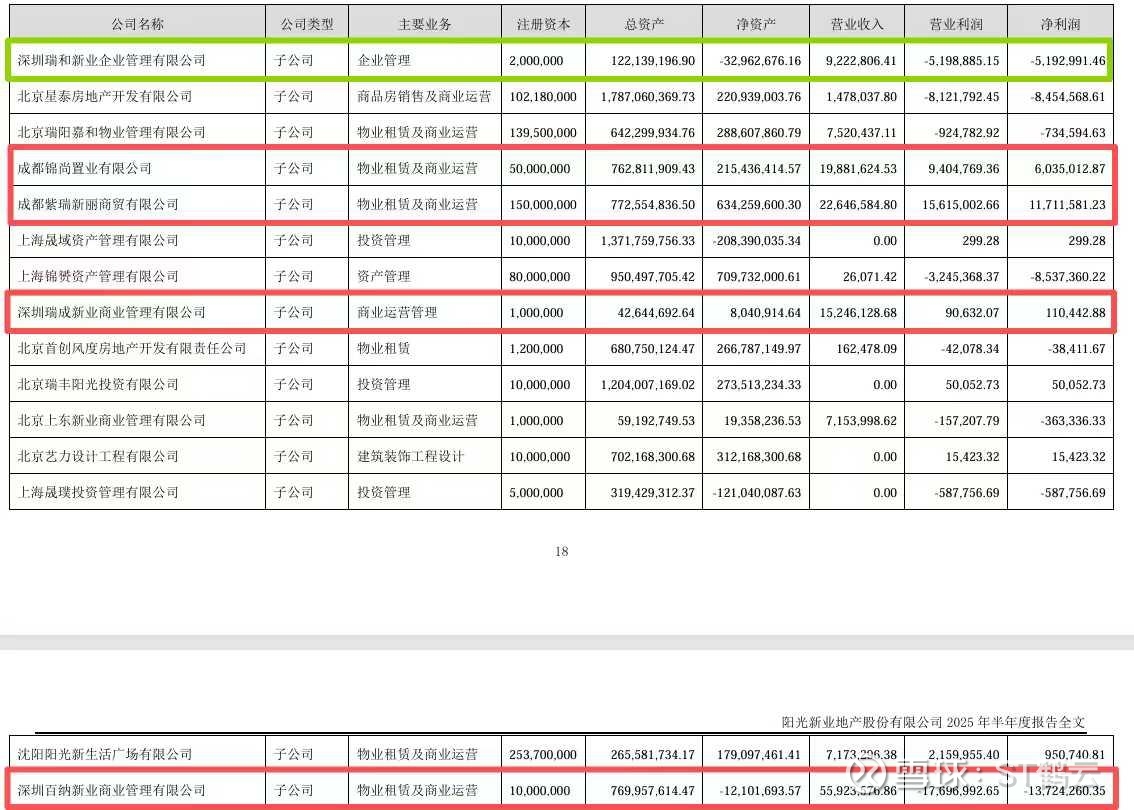This screenshot has height=810, width=1134.
Task: Click company name 沈阳阳光新生活广场有限公司
Action: pos(105,754)
